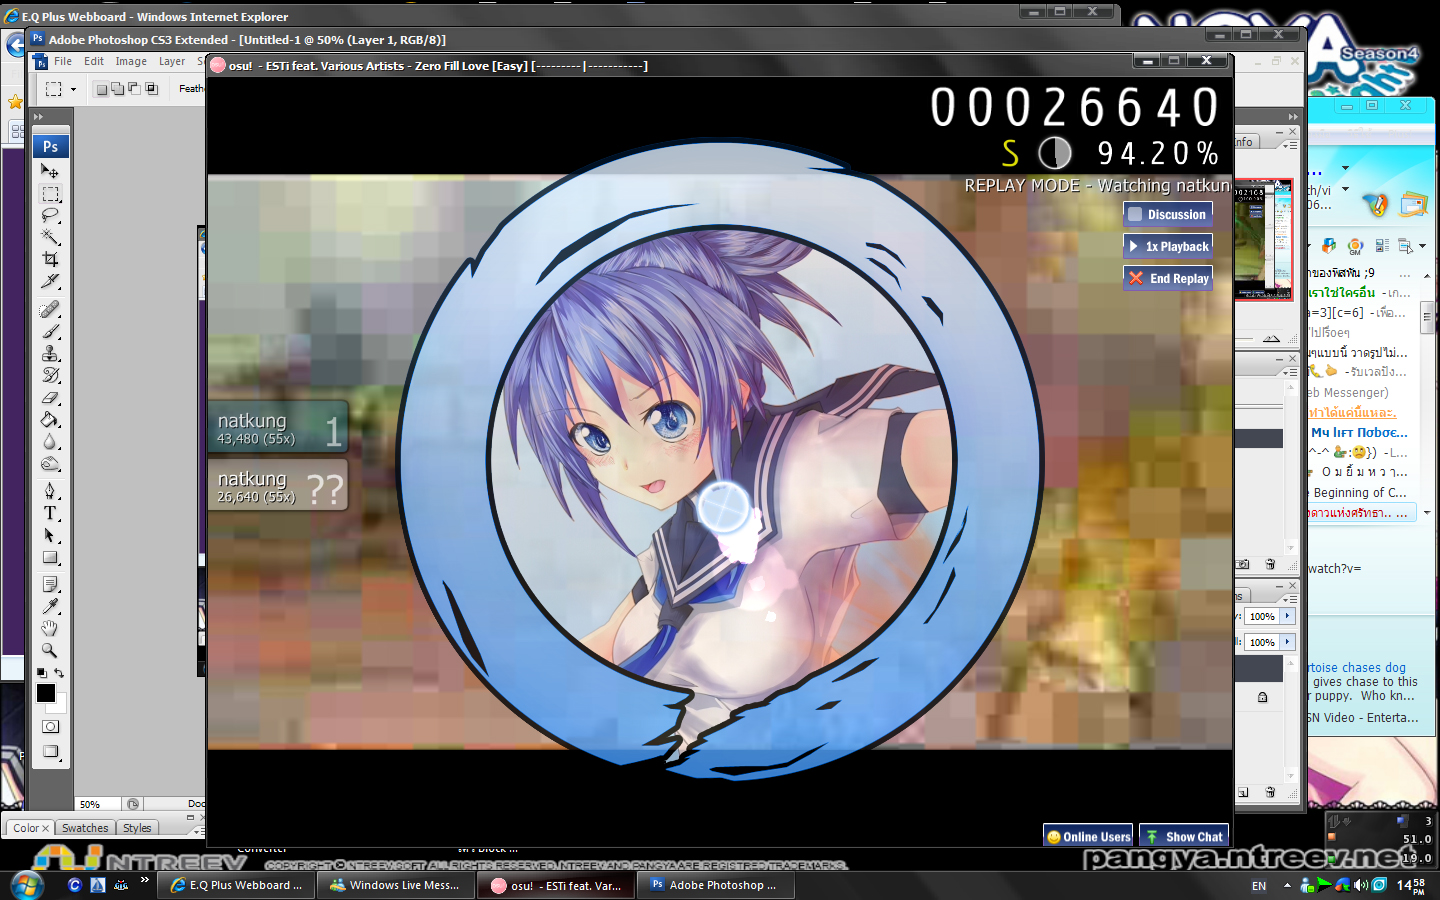Select the Brush tool
This screenshot has width=1440, height=900.
tap(50, 331)
